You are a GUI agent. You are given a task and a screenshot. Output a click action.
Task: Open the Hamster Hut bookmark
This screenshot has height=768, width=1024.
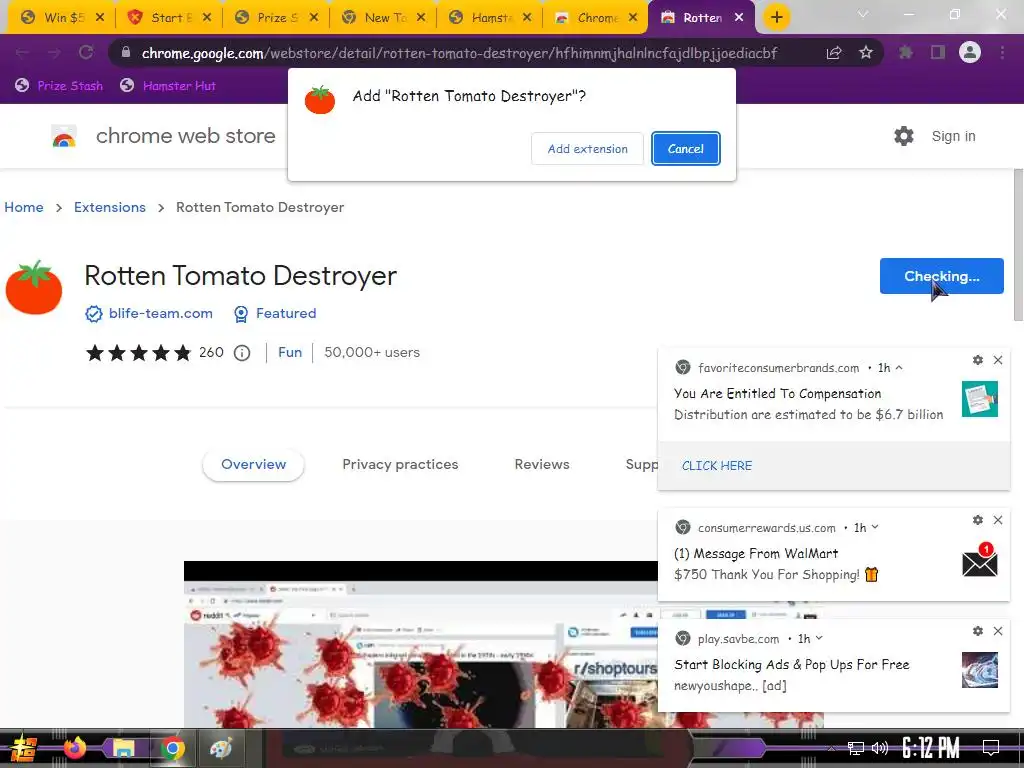coord(168,86)
